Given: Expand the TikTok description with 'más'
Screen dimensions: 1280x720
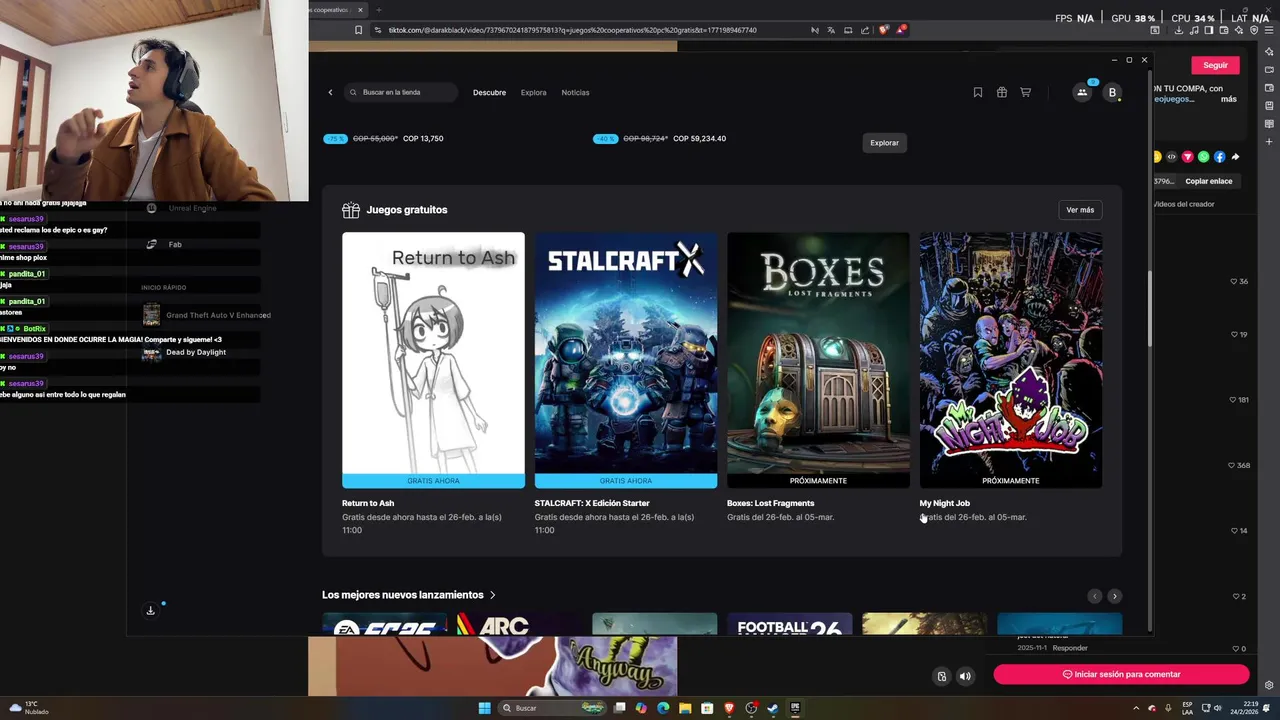Looking at the screenshot, I should [x=1228, y=99].
